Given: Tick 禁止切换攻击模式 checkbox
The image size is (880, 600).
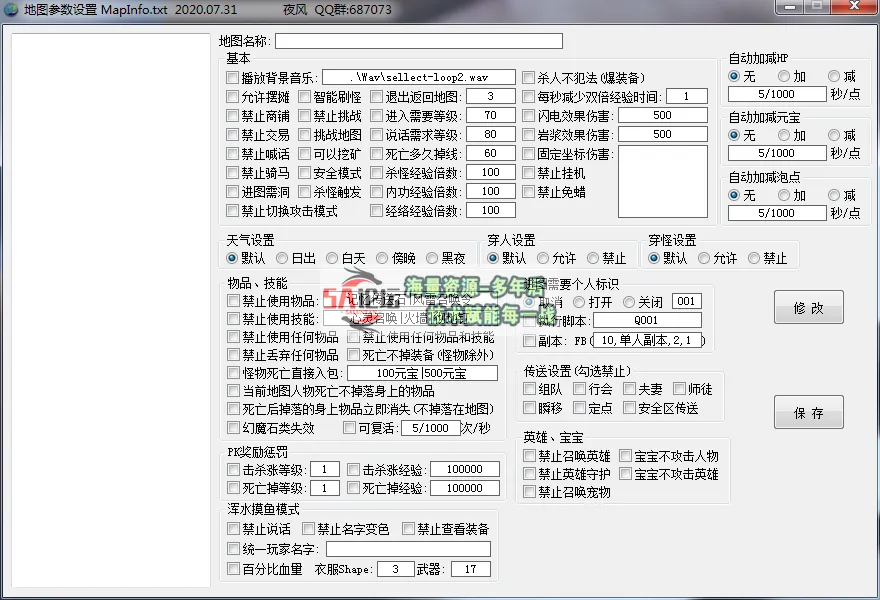Looking at the screenshot, I should [232, 210].
